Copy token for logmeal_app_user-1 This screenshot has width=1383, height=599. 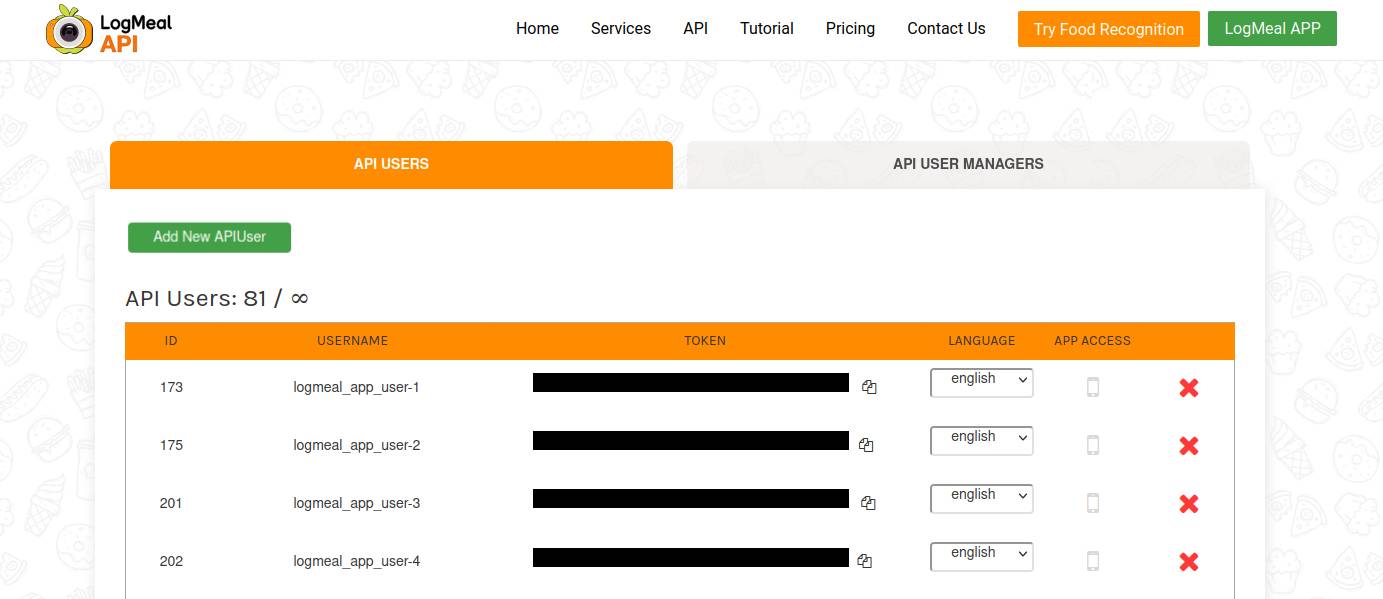869,387
